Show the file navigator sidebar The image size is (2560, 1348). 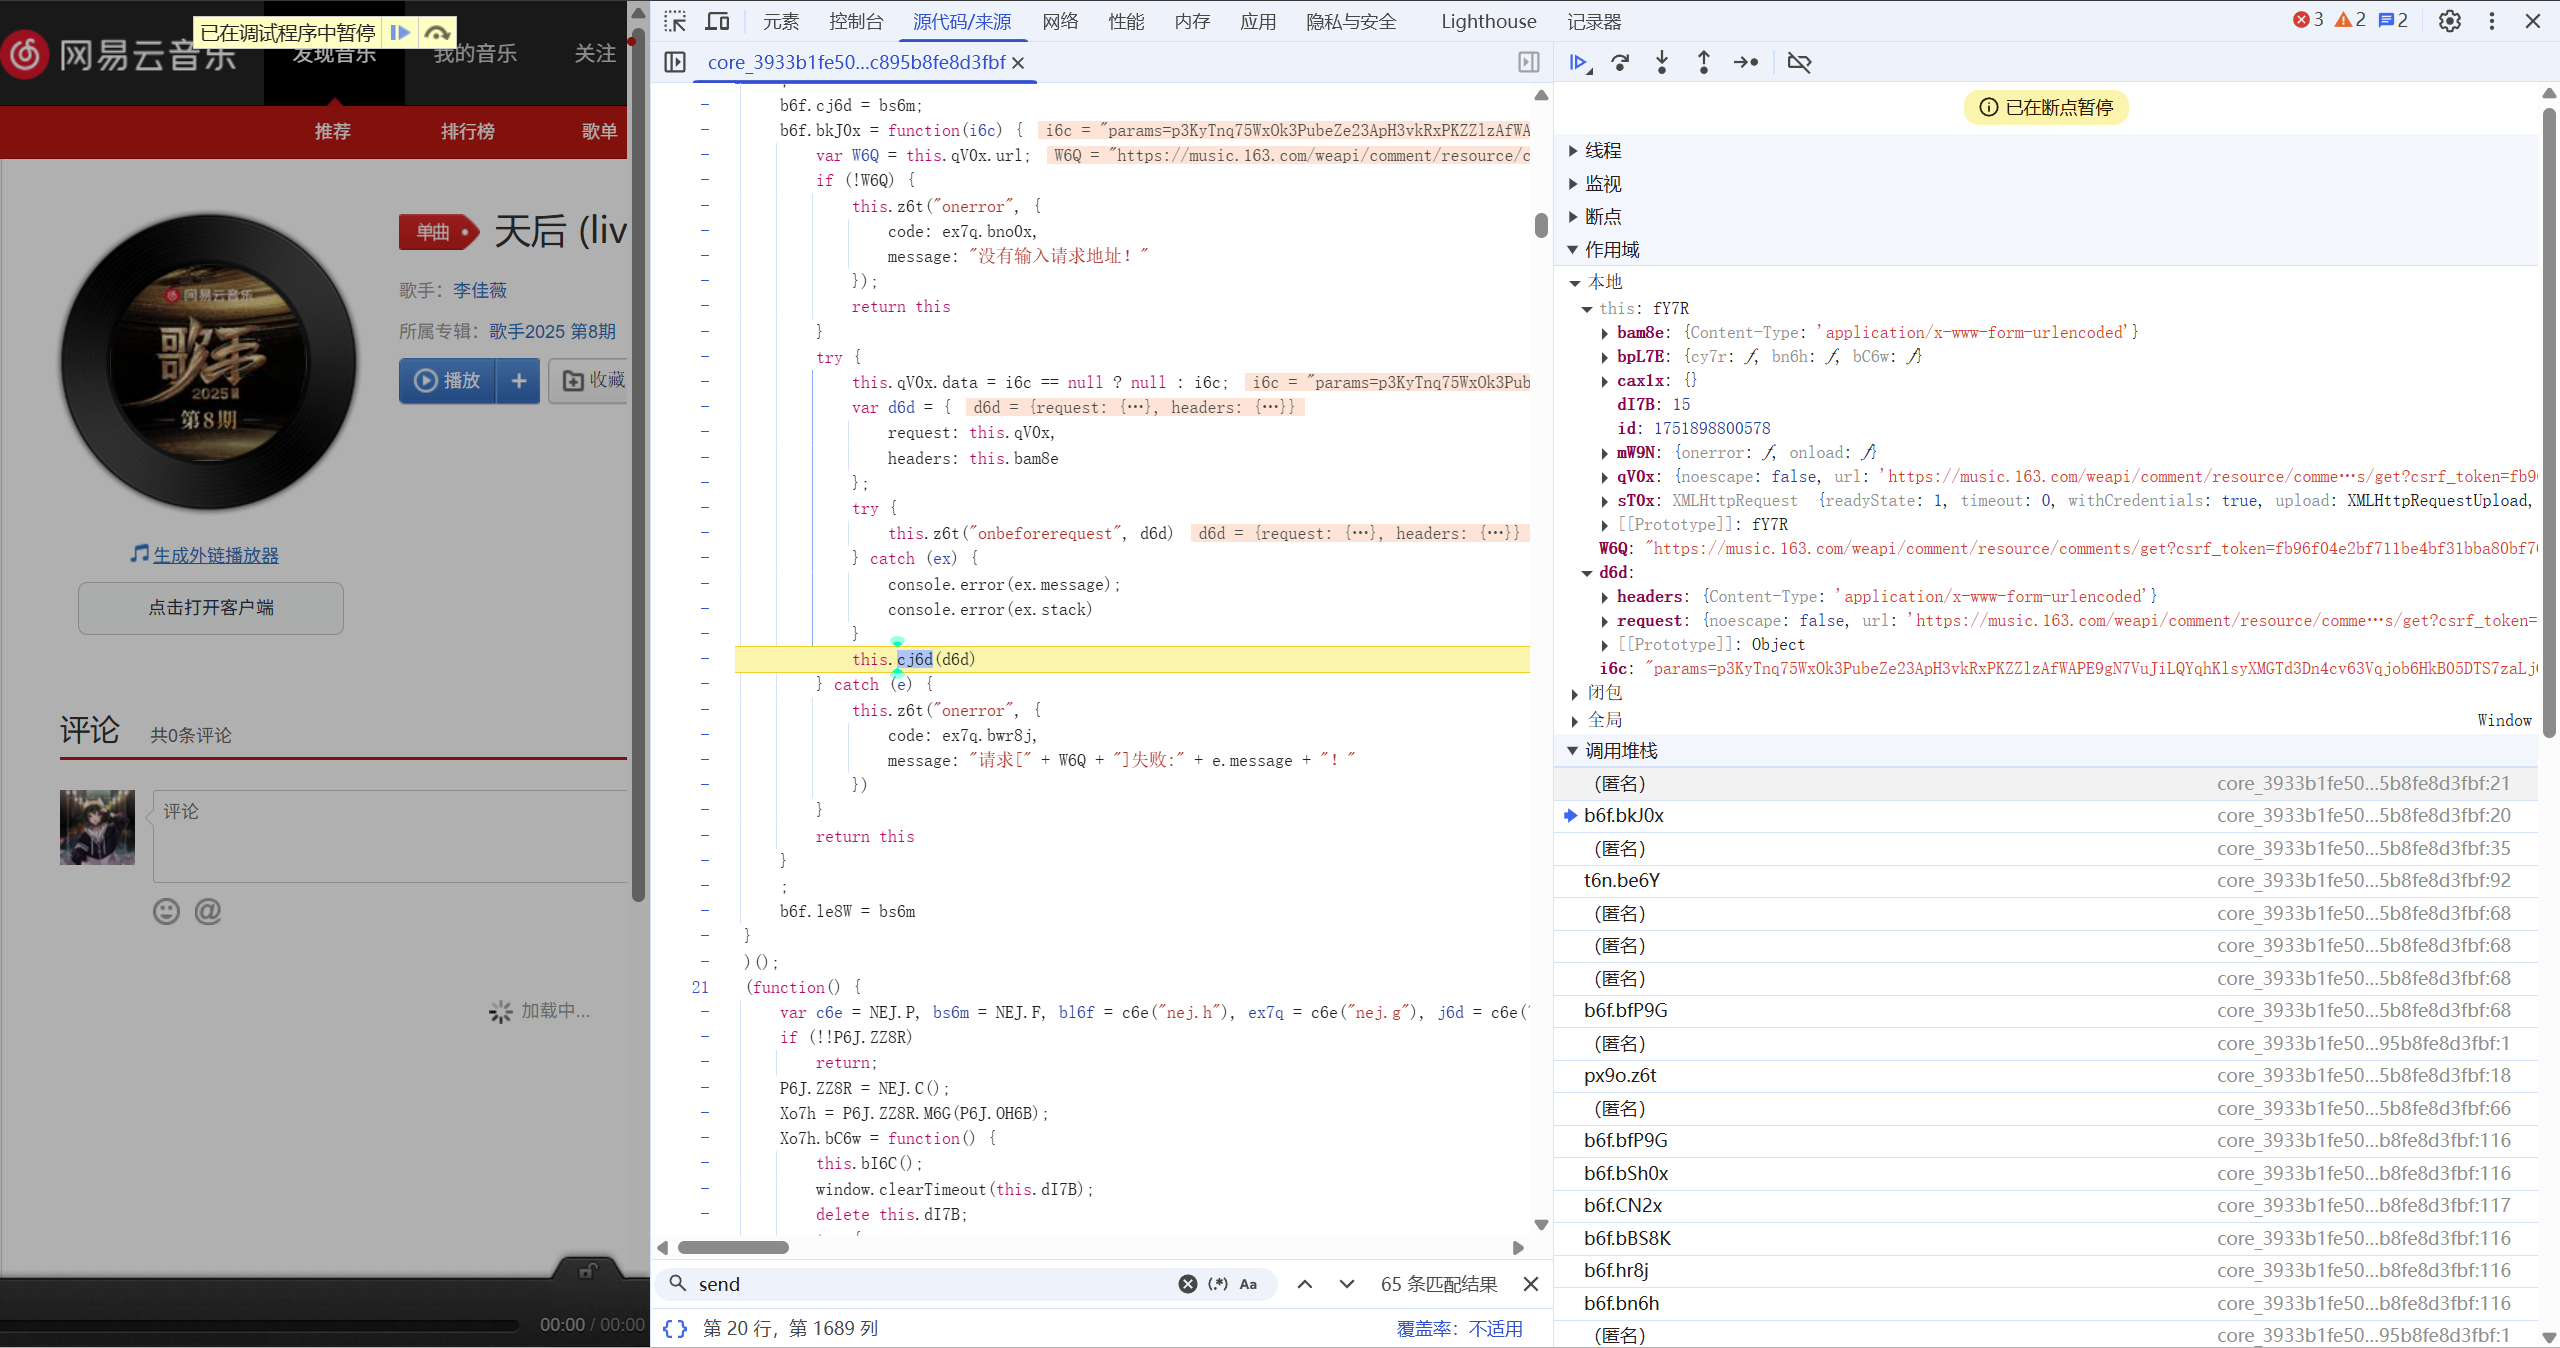pos(675,62)
